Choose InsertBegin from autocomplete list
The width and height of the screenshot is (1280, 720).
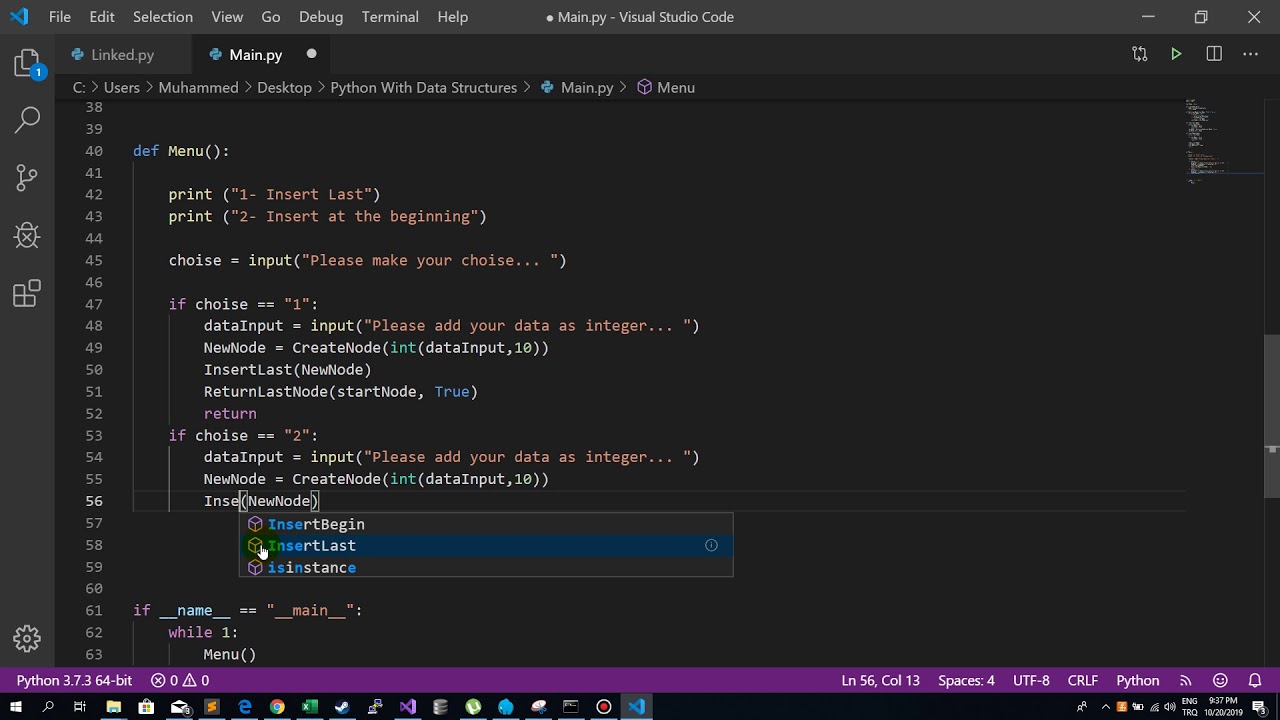pos(486,524)
